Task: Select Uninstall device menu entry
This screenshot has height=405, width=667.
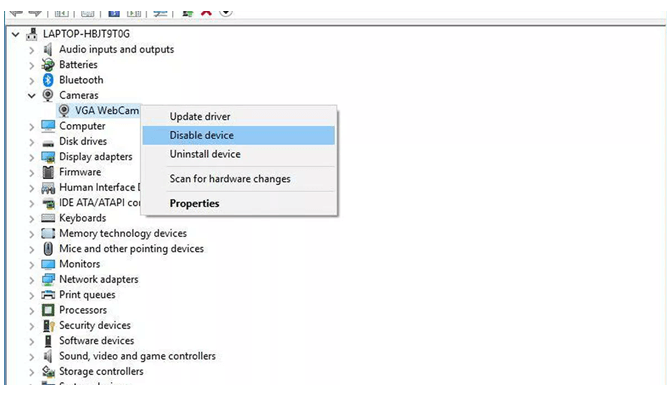Action: 239,154
